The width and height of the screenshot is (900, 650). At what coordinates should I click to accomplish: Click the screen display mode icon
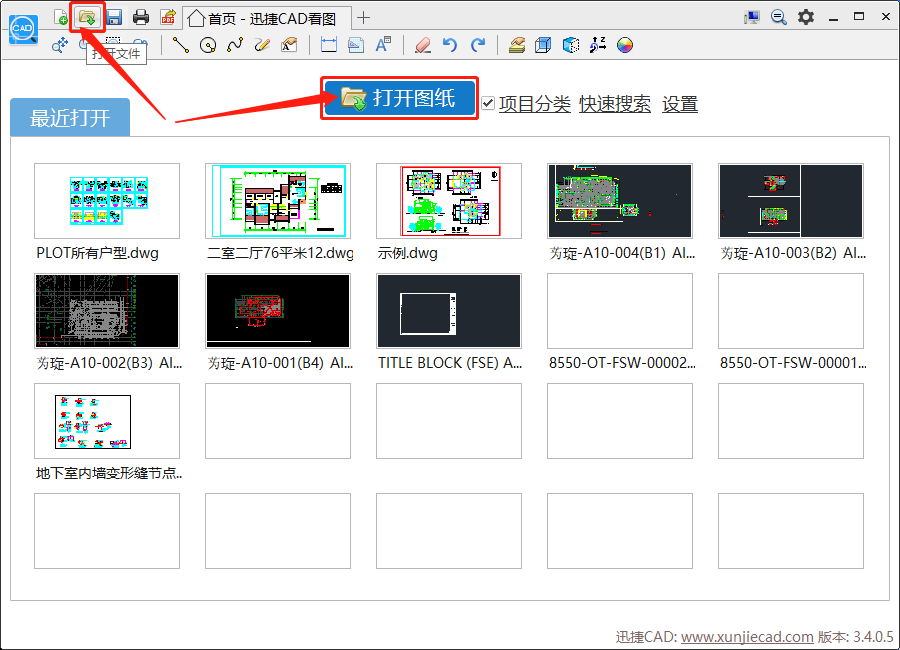click(x=751, y=17)
